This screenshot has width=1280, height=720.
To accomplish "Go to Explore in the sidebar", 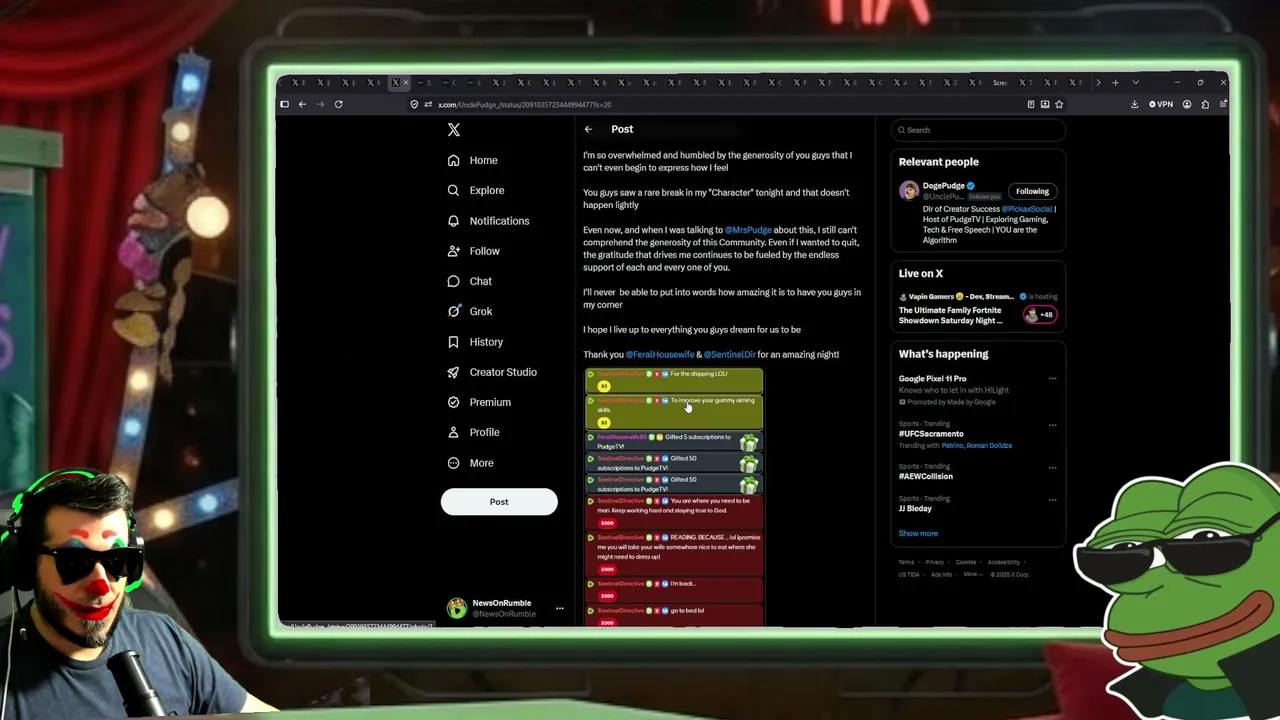I will coord(487,190).
